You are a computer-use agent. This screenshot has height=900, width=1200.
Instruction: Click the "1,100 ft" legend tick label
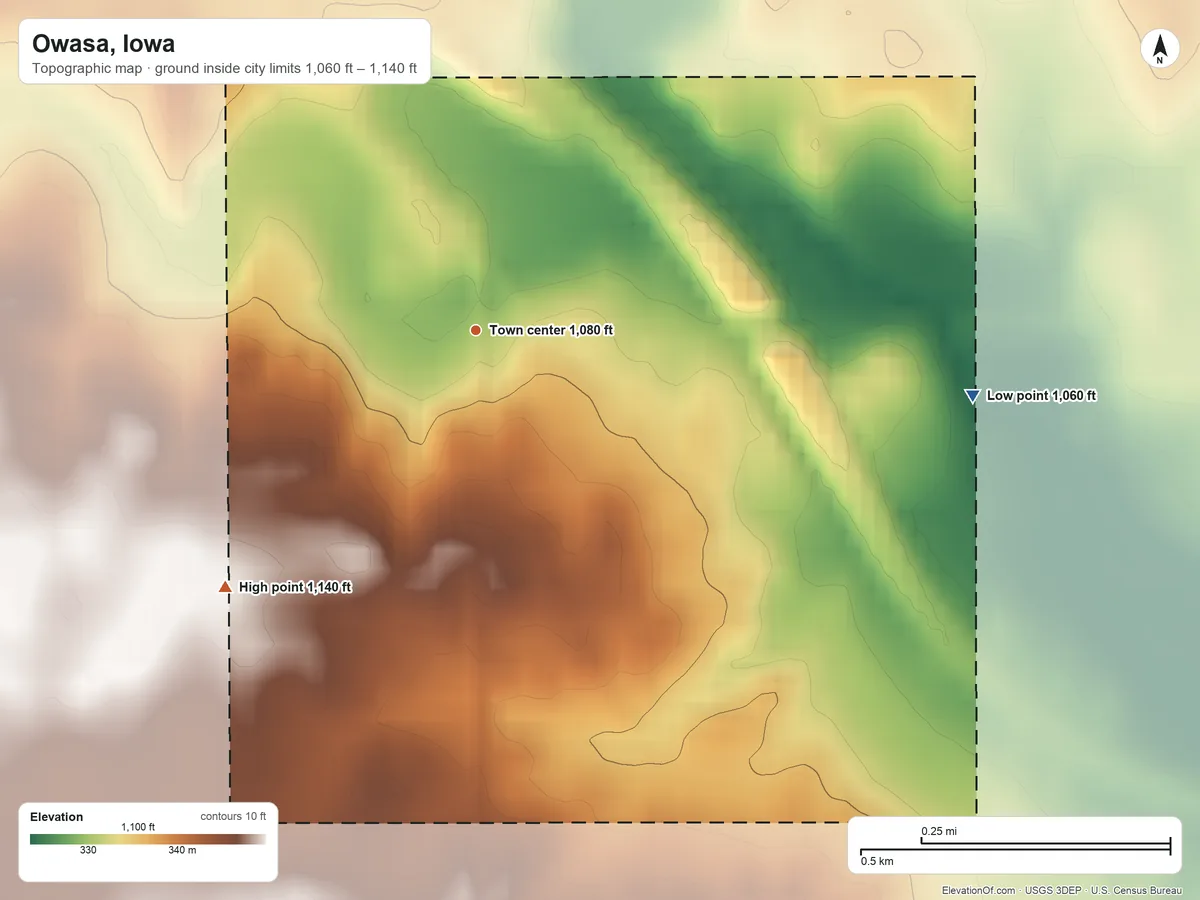(138, 827)
